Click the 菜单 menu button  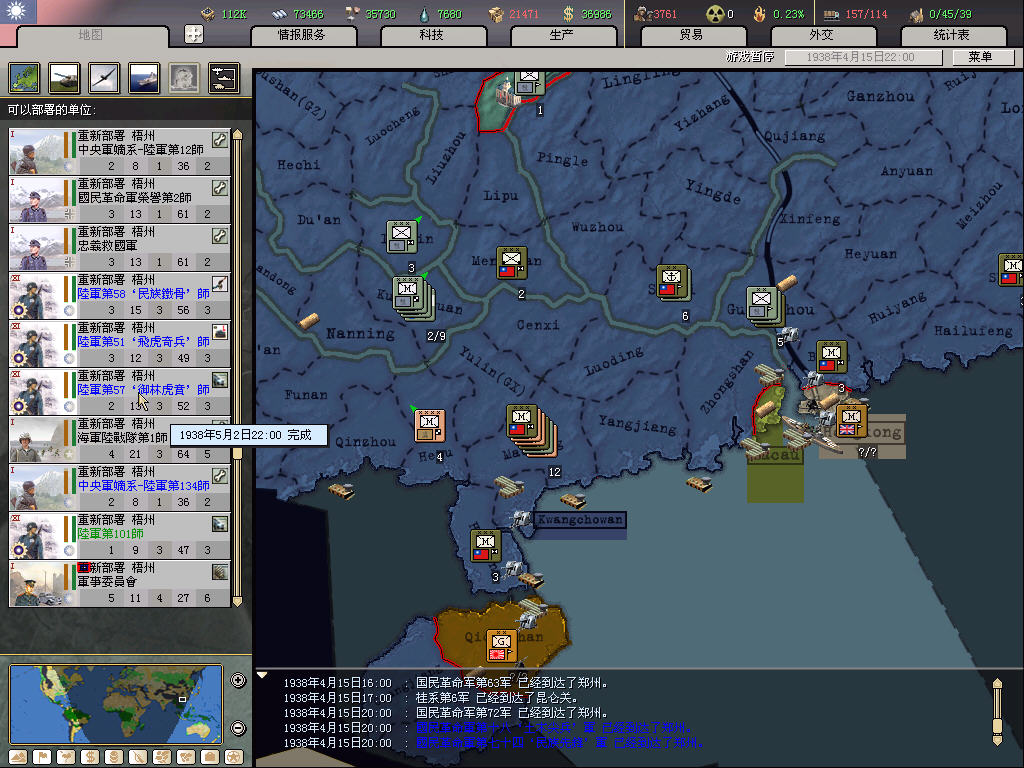[978, 57]
